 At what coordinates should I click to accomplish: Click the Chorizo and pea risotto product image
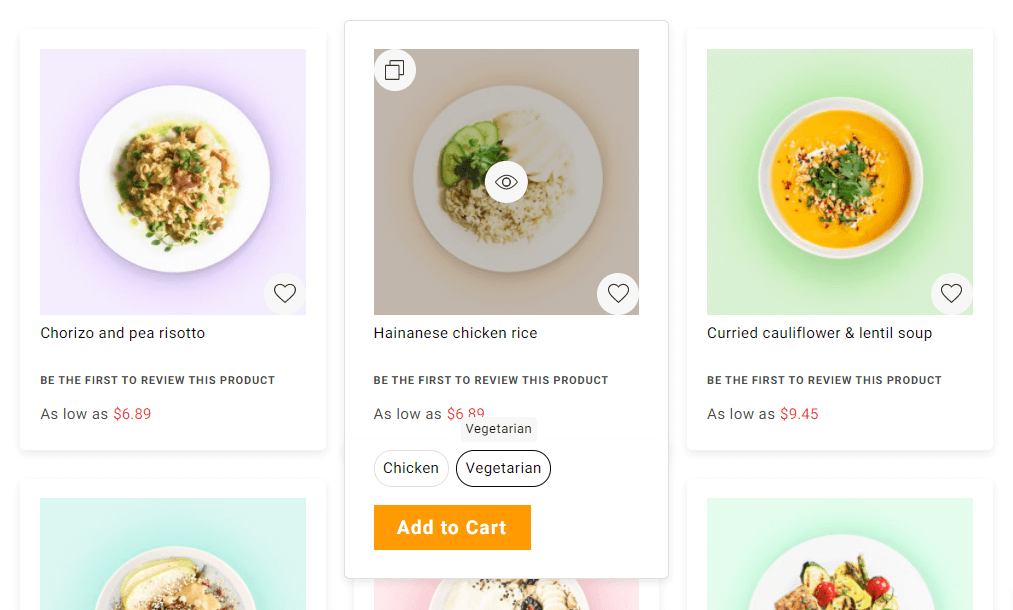[173, 181]
